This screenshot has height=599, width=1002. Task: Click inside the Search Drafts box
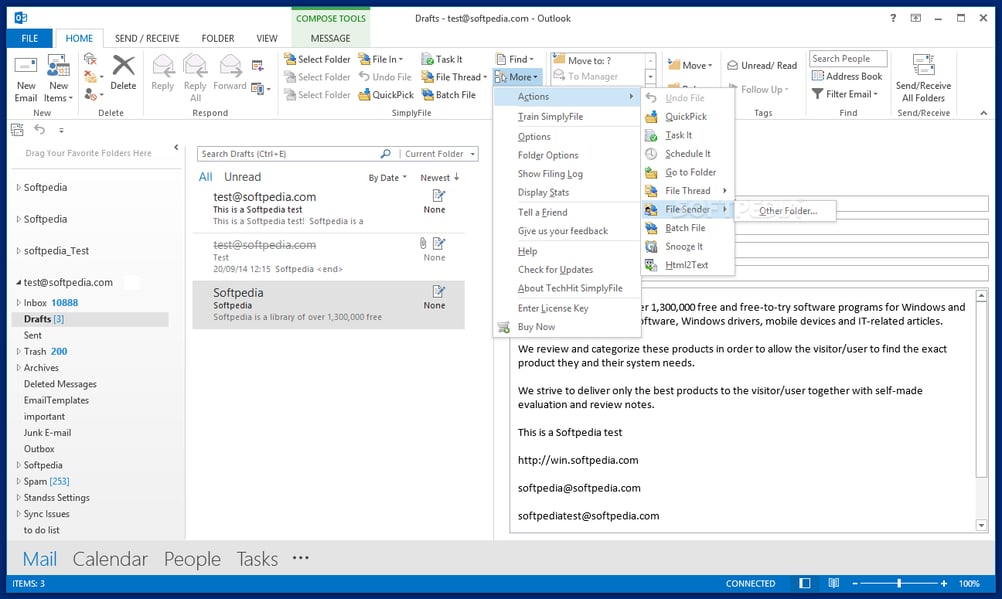coord(280,153)
